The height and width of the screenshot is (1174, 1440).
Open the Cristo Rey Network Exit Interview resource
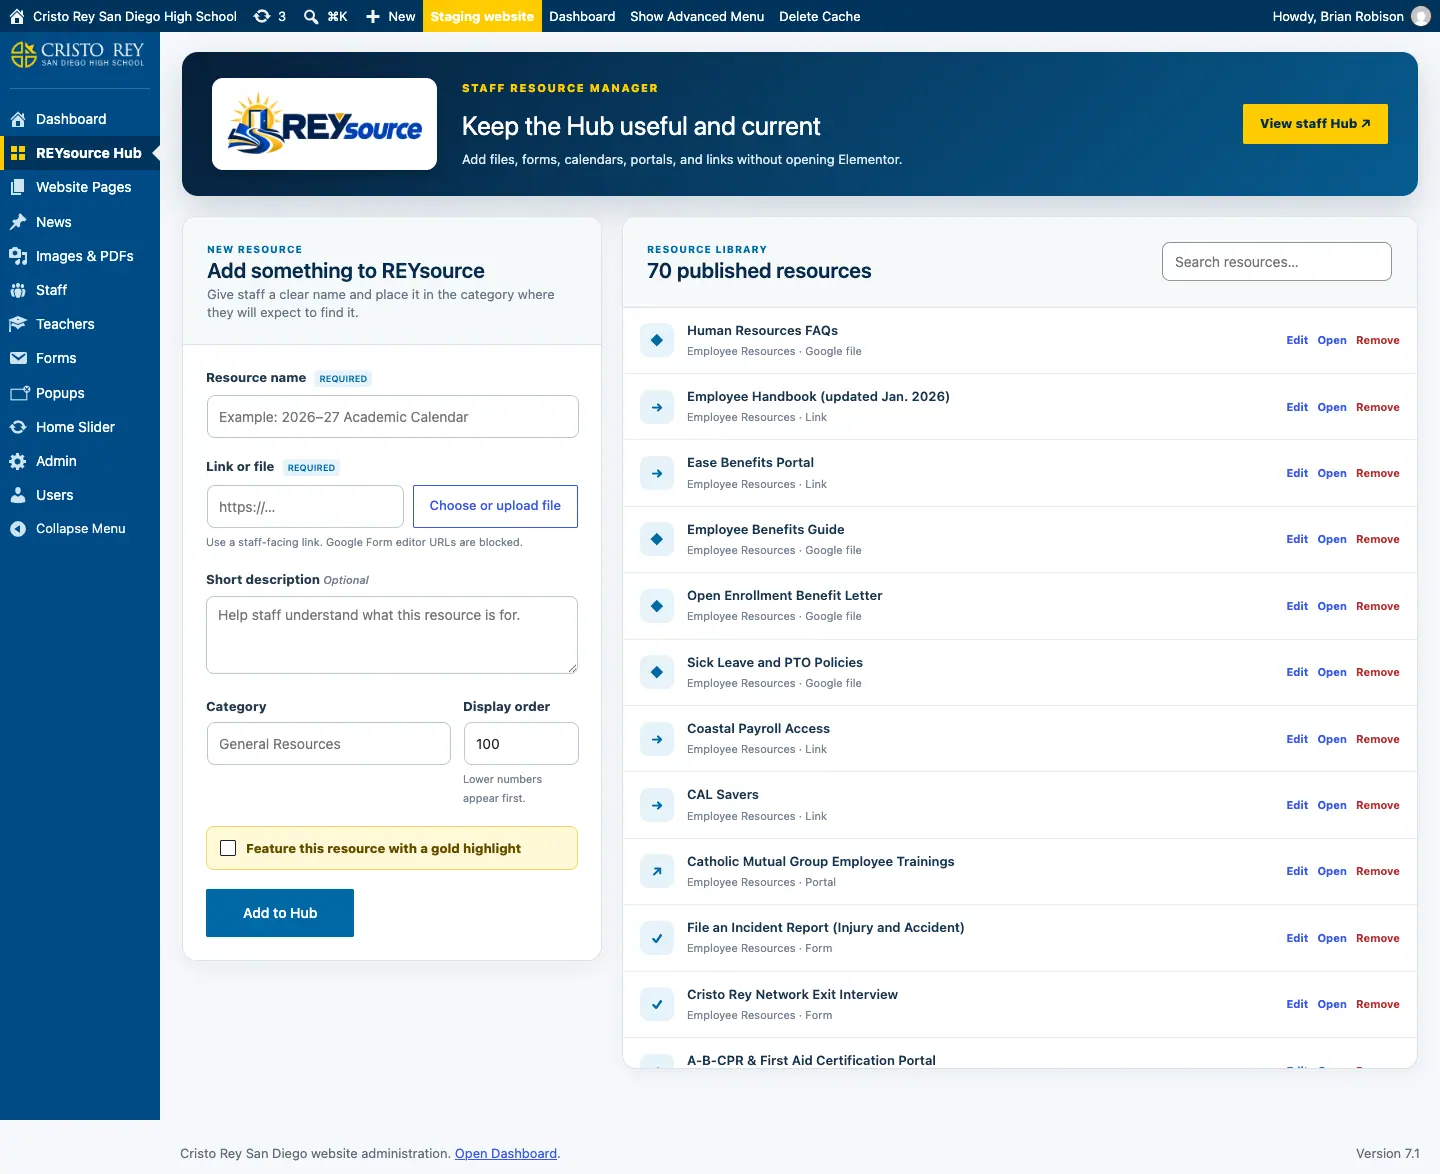tap(1332, 1004)
